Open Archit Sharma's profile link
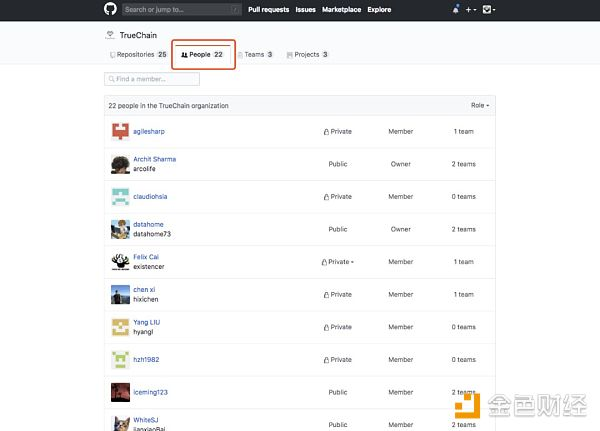 click(155, 159)
